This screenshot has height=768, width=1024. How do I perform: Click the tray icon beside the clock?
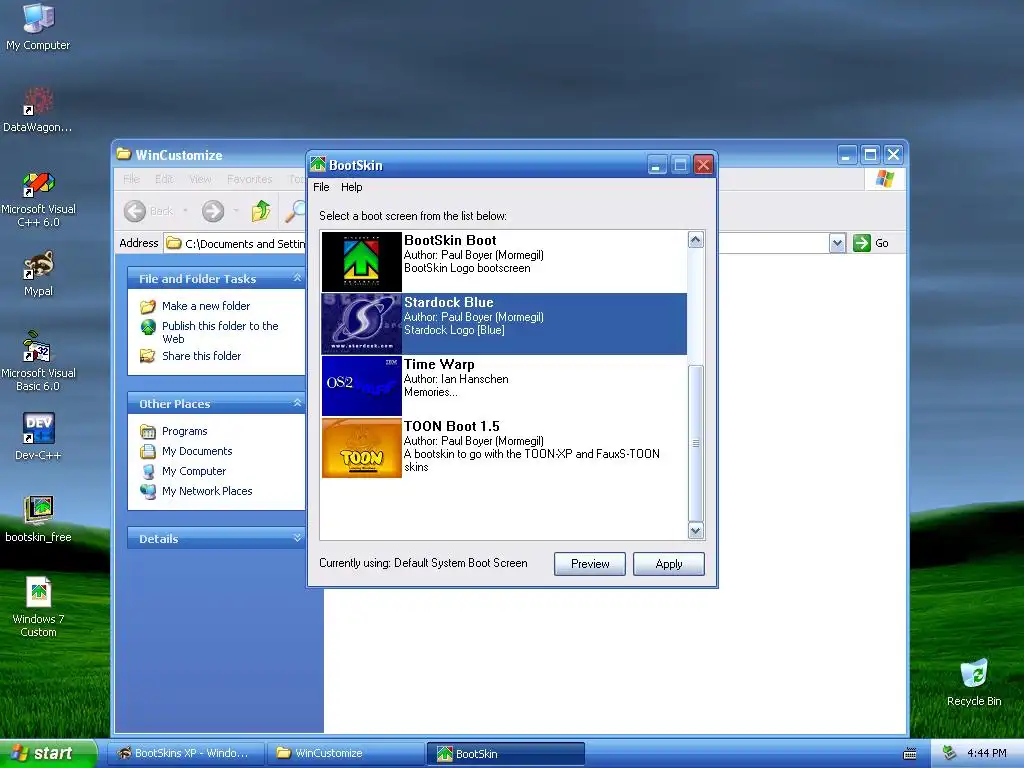[x=950, y=753]
